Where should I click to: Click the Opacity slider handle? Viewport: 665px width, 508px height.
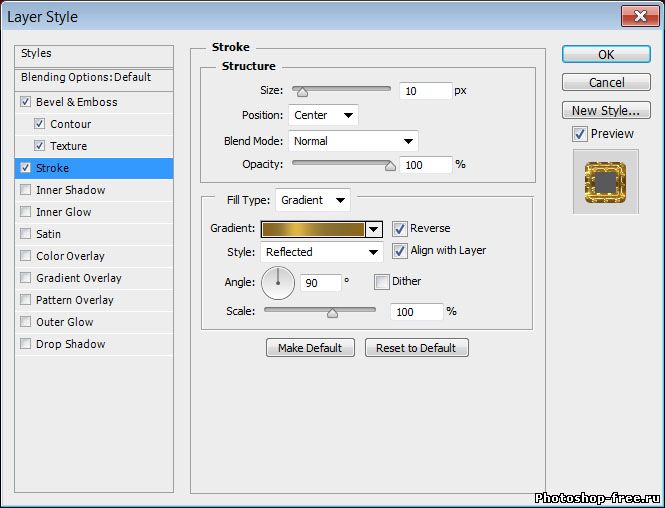tap(390, 166)
